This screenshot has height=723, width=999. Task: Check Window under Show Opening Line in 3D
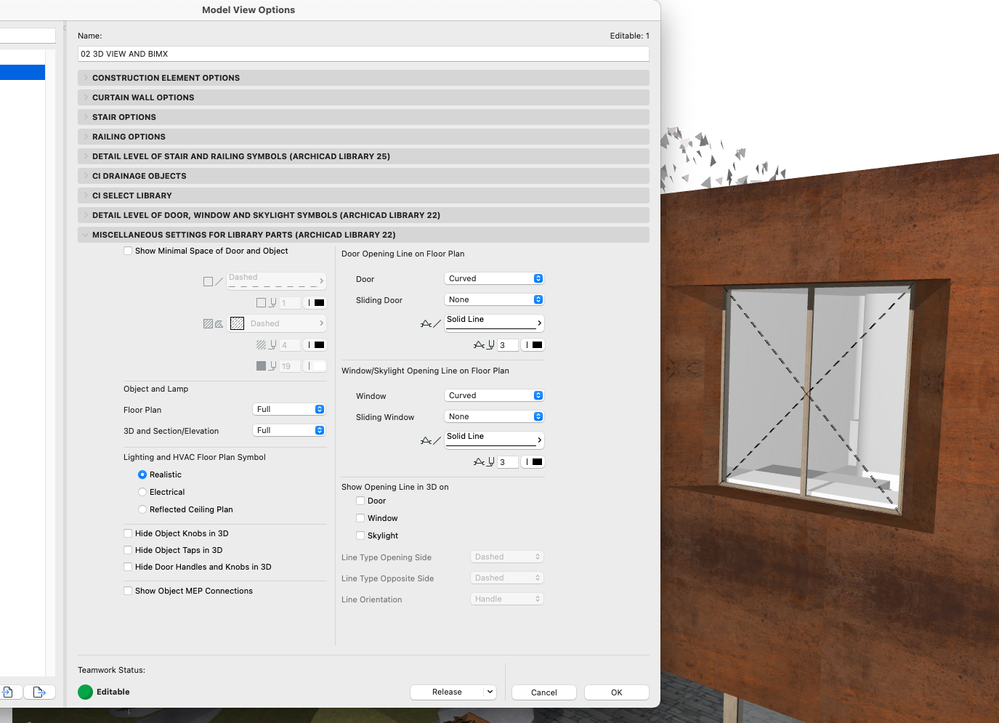[361, 518]
